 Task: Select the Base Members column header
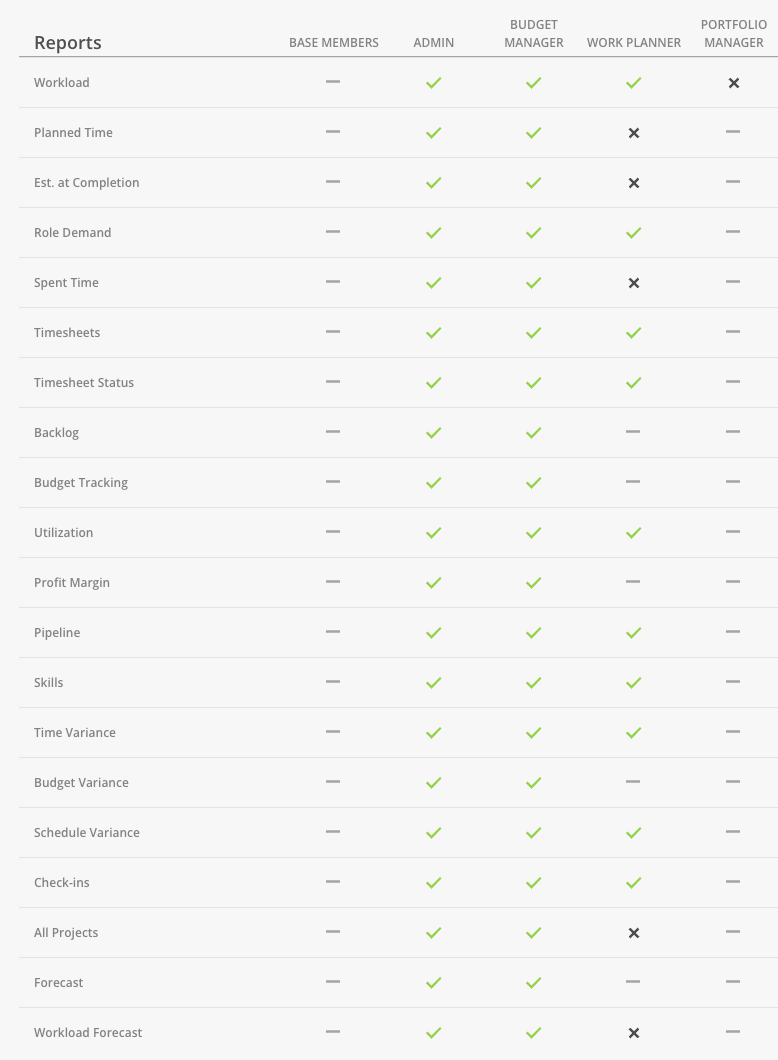[x=333, y=43]
